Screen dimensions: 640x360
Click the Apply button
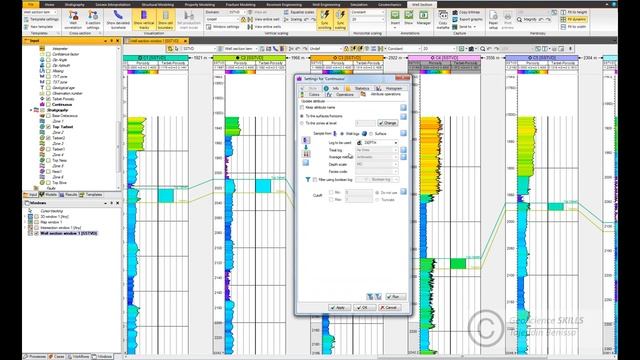[x=340, y=307]
